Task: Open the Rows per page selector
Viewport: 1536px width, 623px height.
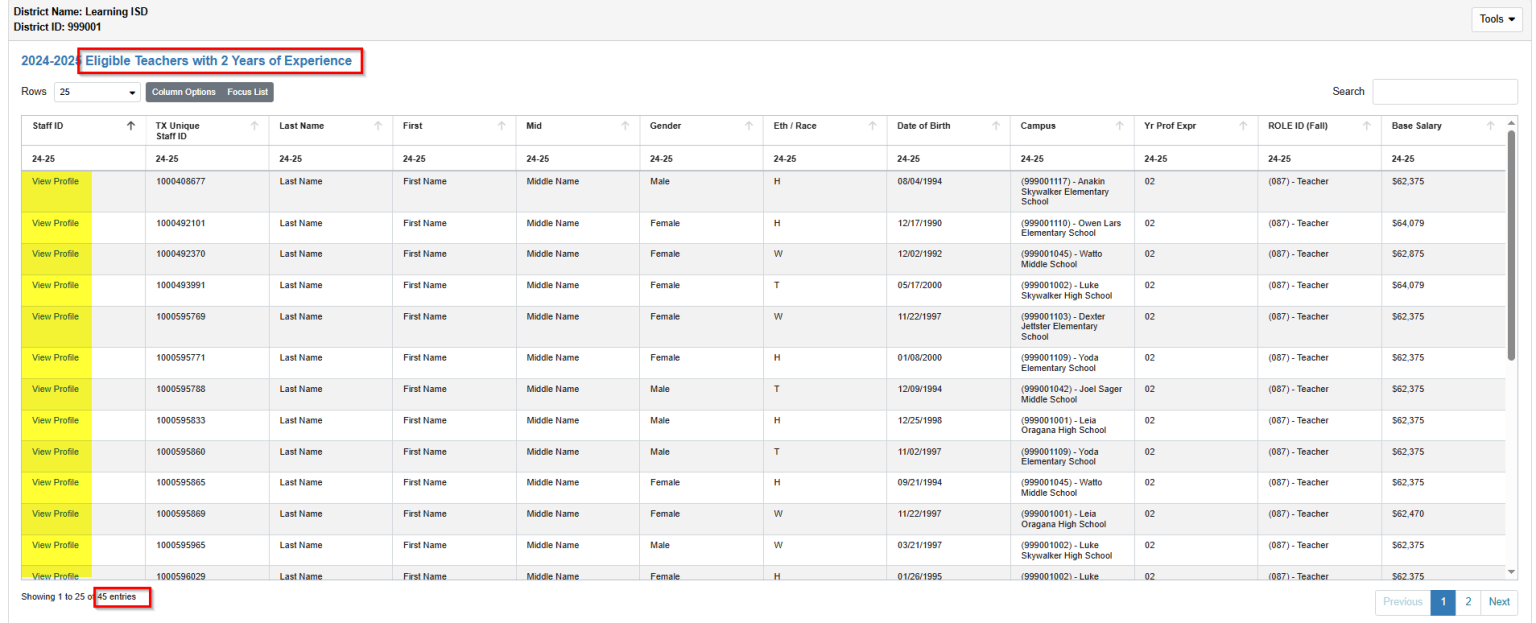Action: [96, 91]
